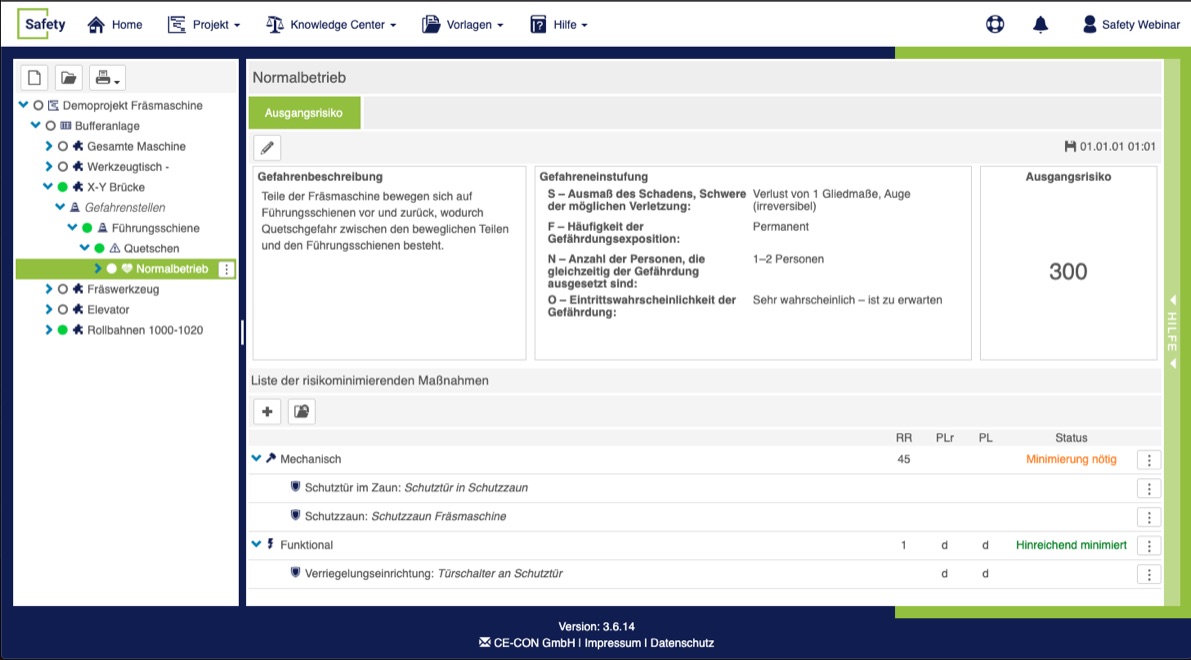The image size is (1191, 660).
Task: Click Verriegelungseinrichtung Türschalter measure
Action: 434,573
